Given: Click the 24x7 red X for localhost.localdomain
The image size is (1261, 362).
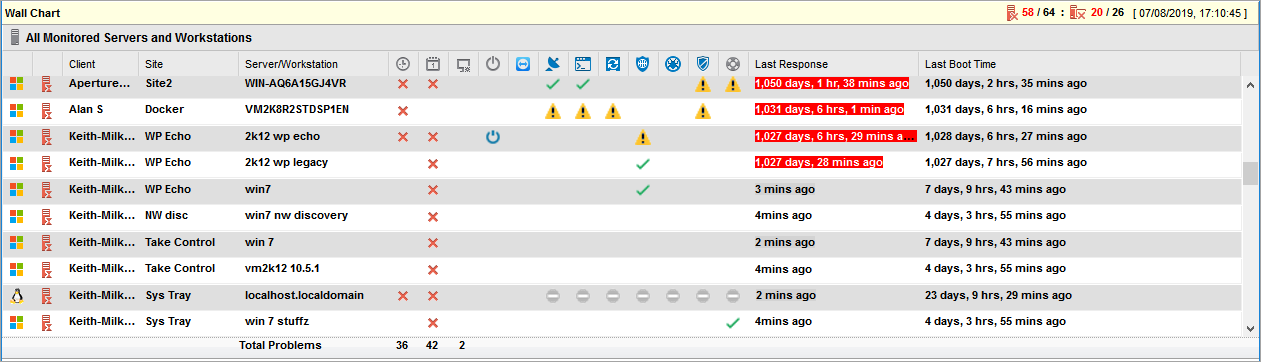Looking at the screenshot, I should point(403,296).
